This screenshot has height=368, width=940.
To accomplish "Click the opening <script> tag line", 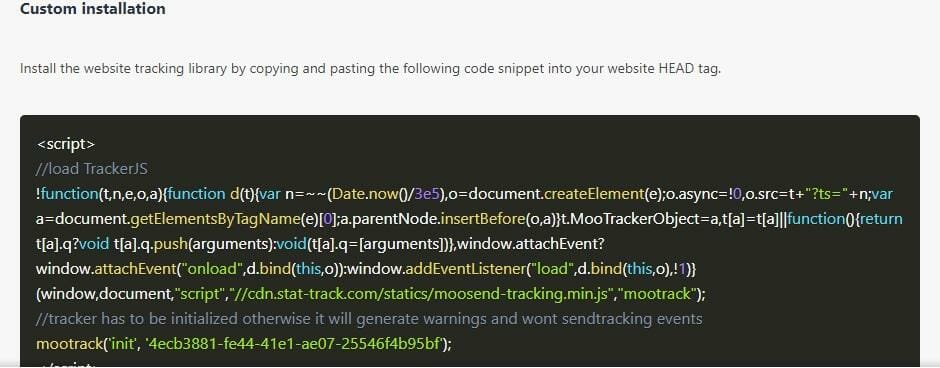I will (x=66, y=144).
